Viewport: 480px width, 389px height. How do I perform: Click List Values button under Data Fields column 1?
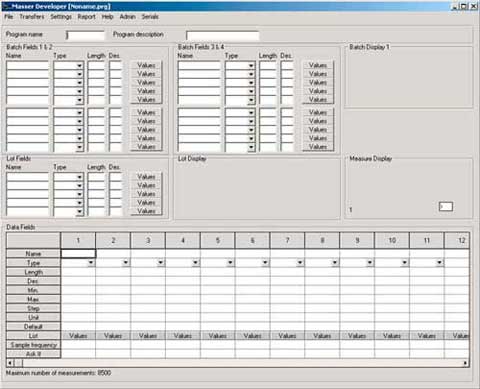point(78,336)
